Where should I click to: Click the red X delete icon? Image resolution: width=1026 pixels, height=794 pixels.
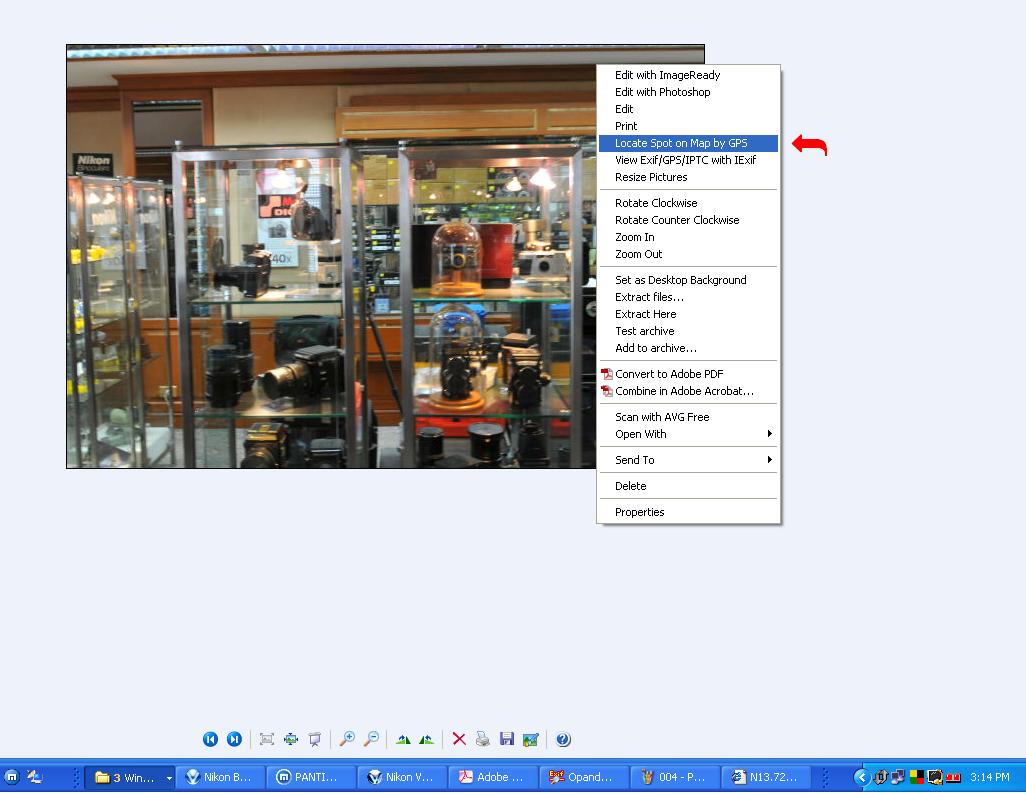tap(459, 739)
